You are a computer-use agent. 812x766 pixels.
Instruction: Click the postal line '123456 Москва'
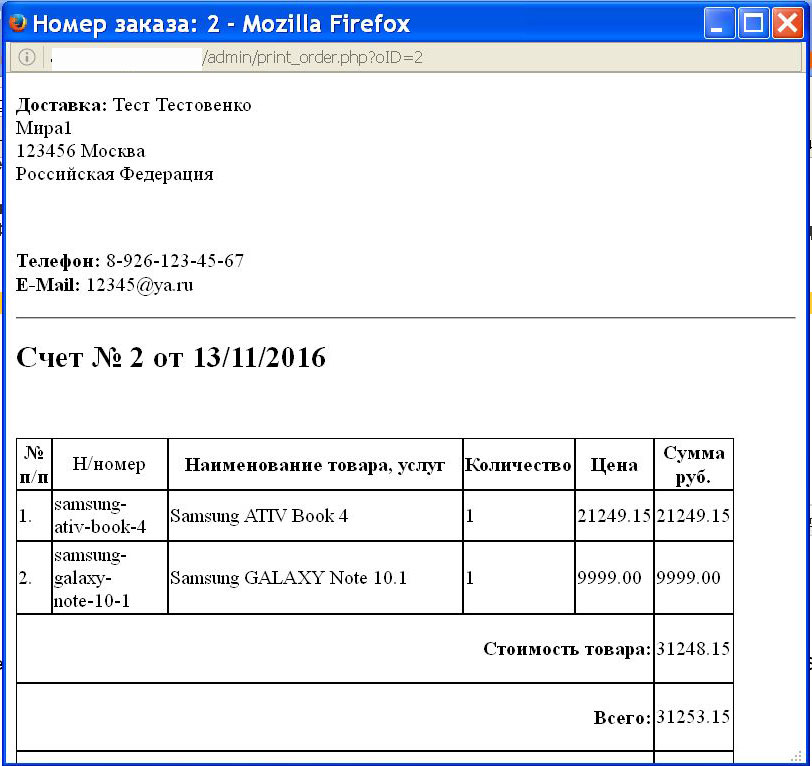point(80,151)
